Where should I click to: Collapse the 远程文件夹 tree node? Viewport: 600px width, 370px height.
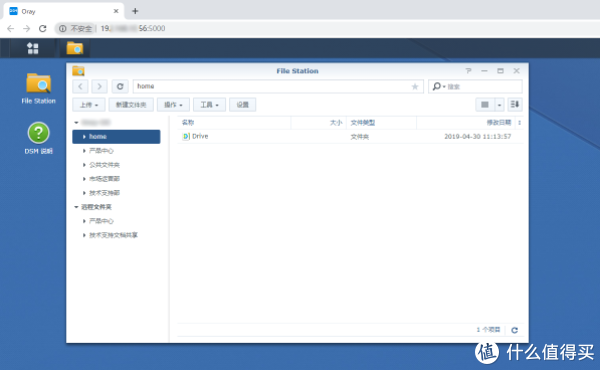coord(76,207)
